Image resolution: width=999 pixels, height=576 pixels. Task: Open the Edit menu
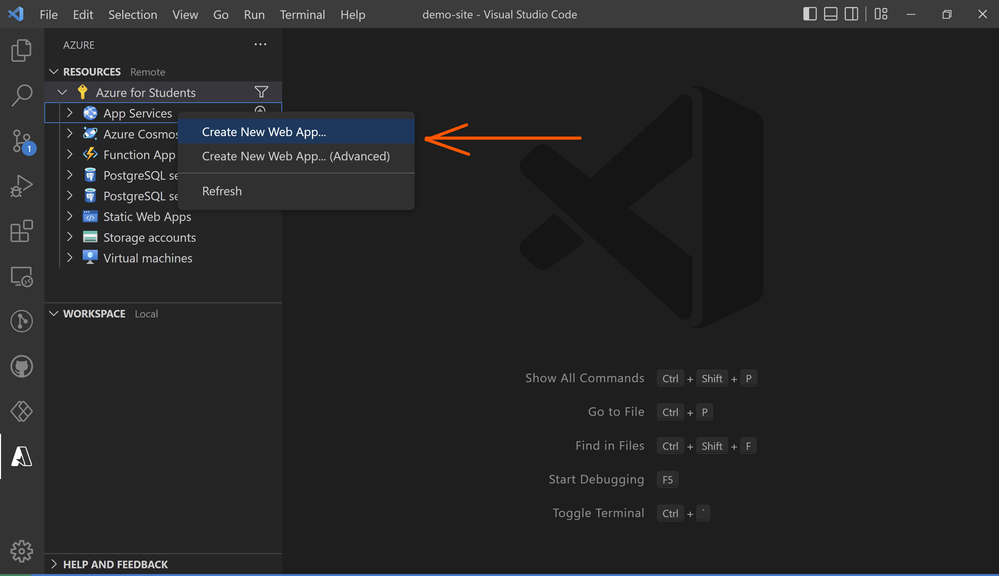[x=83, y=14]
